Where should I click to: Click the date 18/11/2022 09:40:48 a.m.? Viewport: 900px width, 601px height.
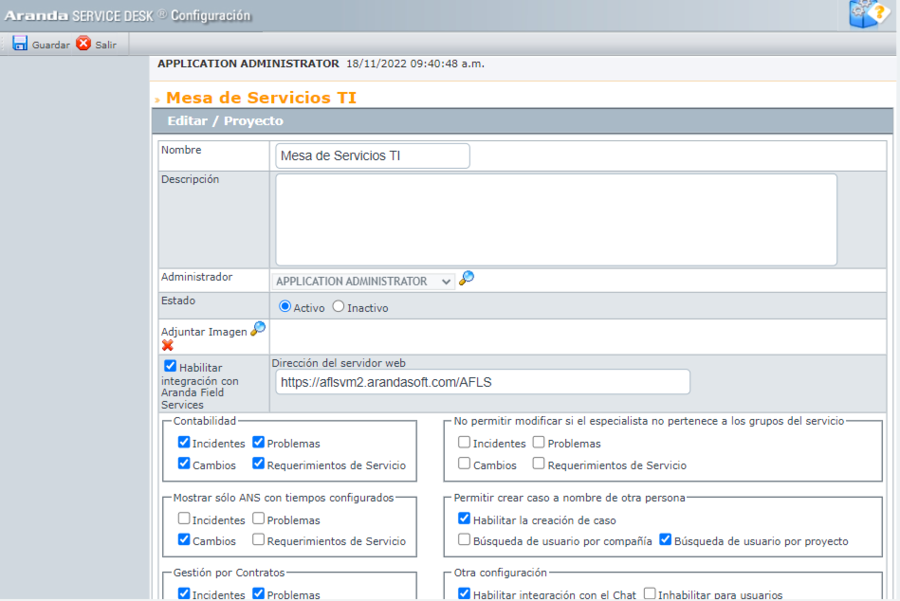pyautogui.click(x=415, y=64)
